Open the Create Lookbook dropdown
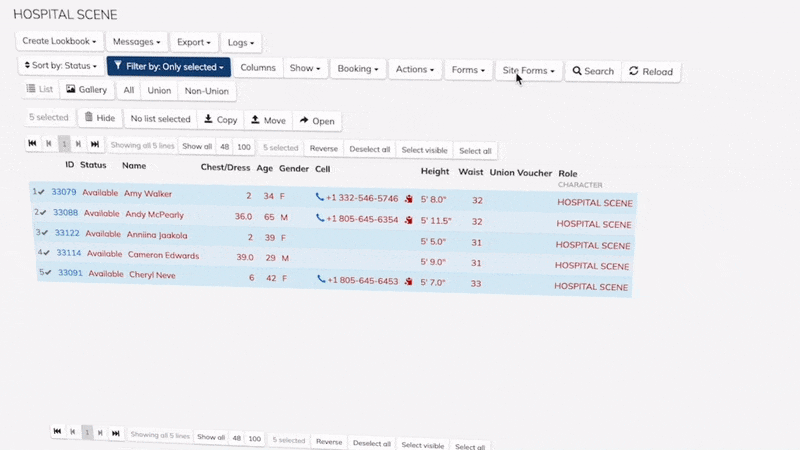The width and height of the screenshot is (800, 450). (59, 41)
